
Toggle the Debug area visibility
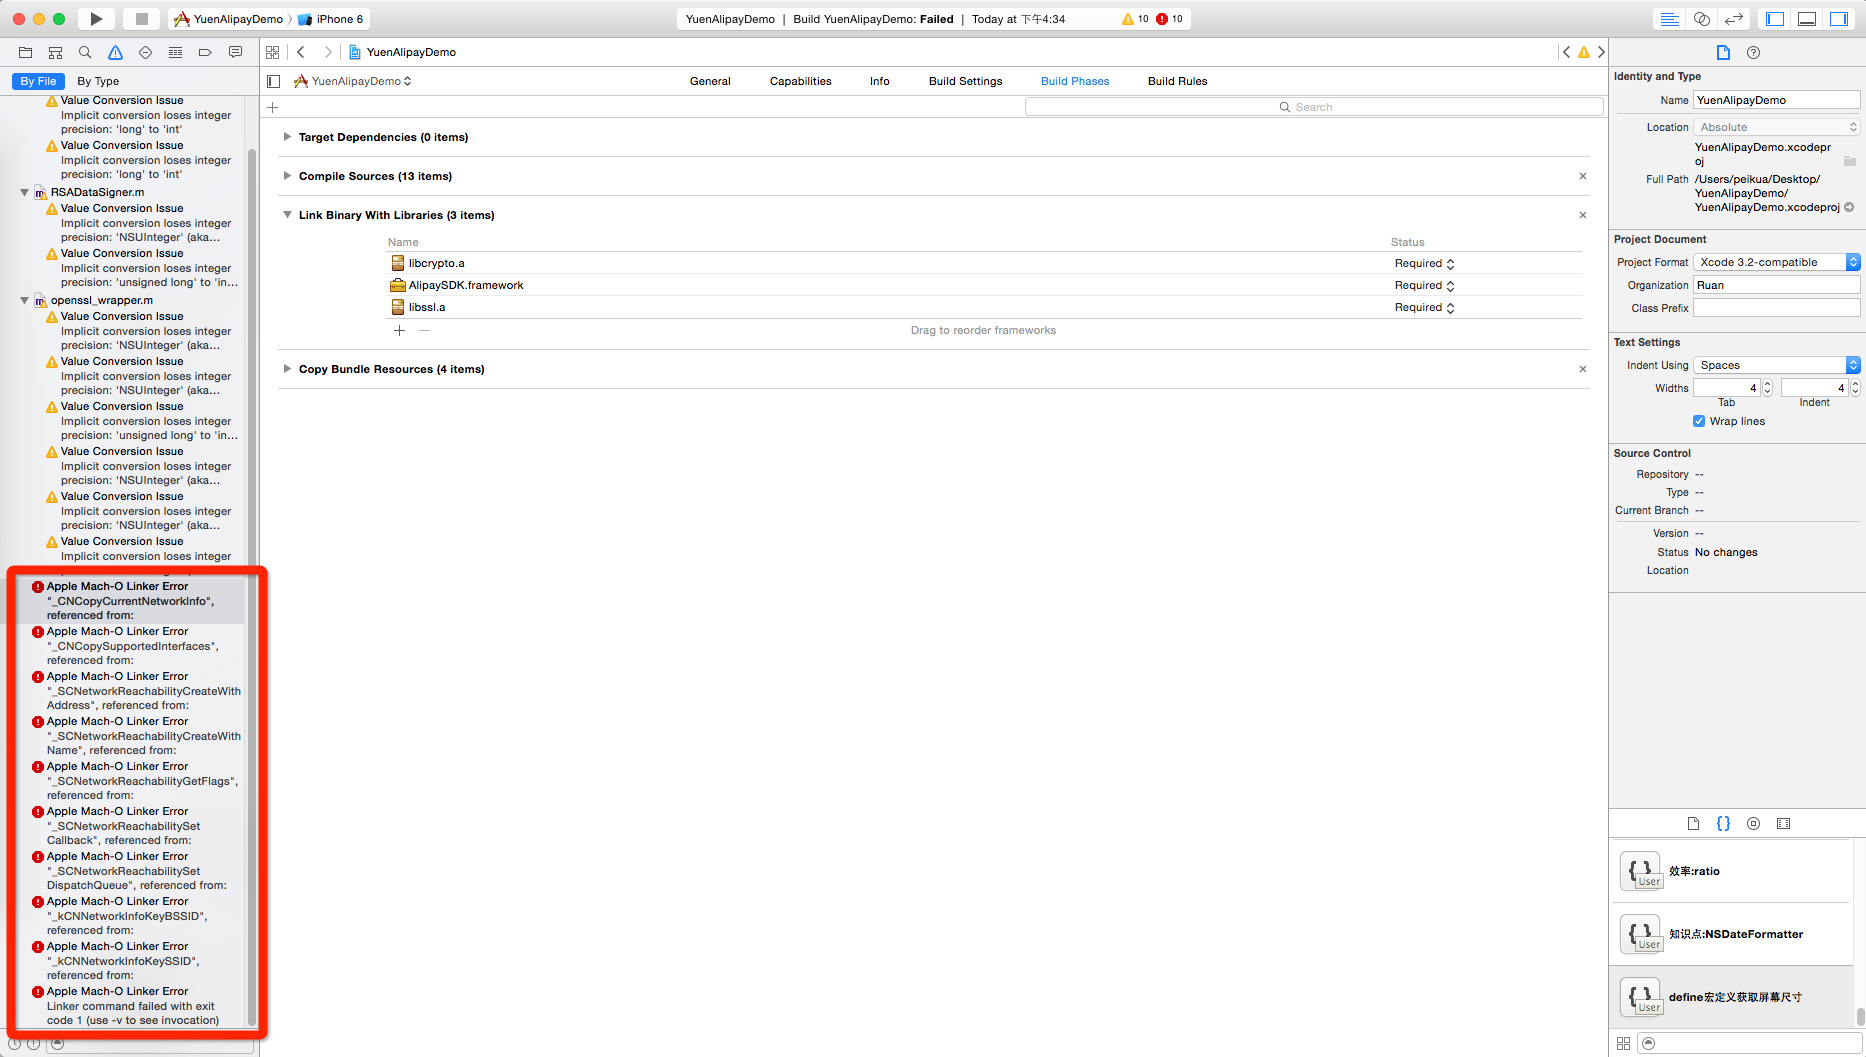click(1808, 19)
